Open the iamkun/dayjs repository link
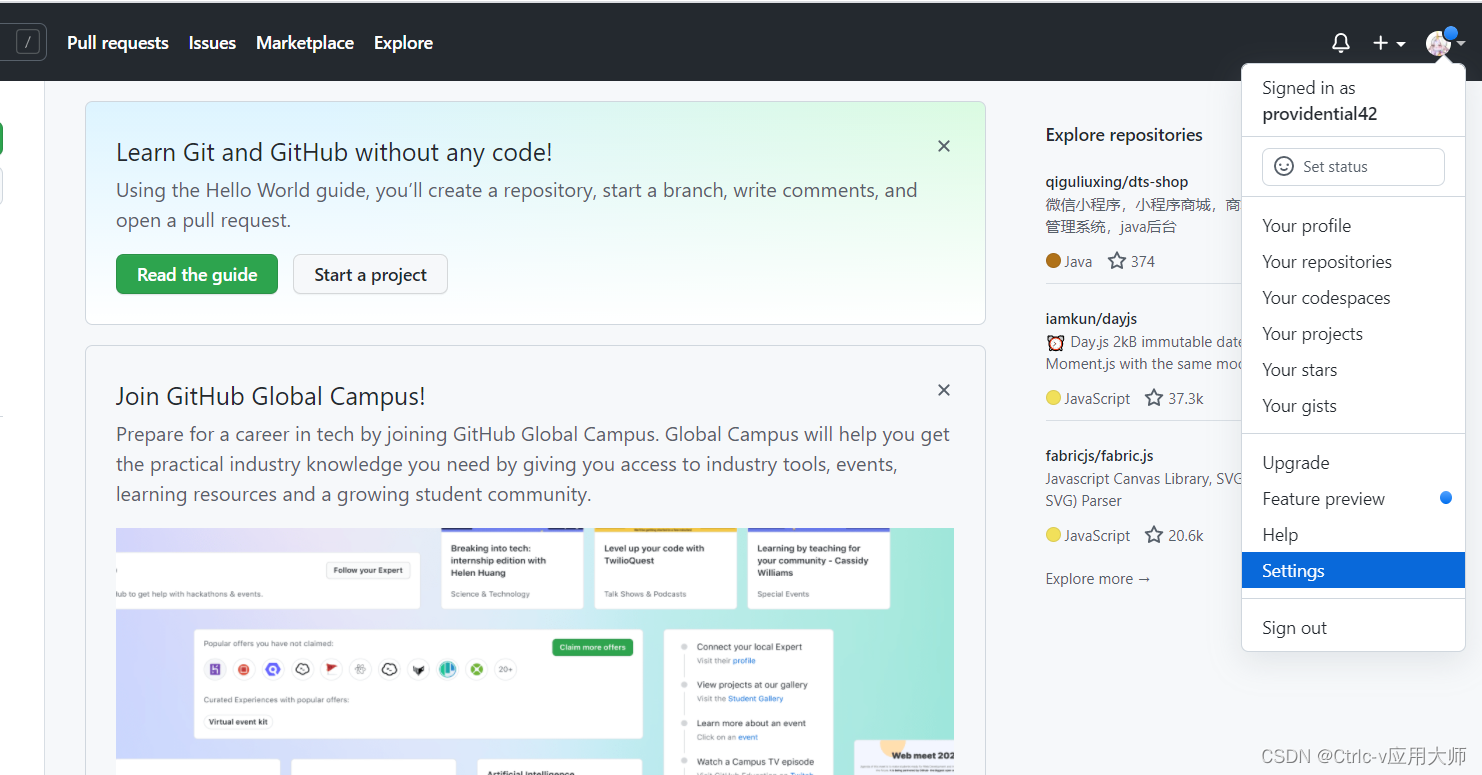1482x775 pixels. click(1091, 319)
